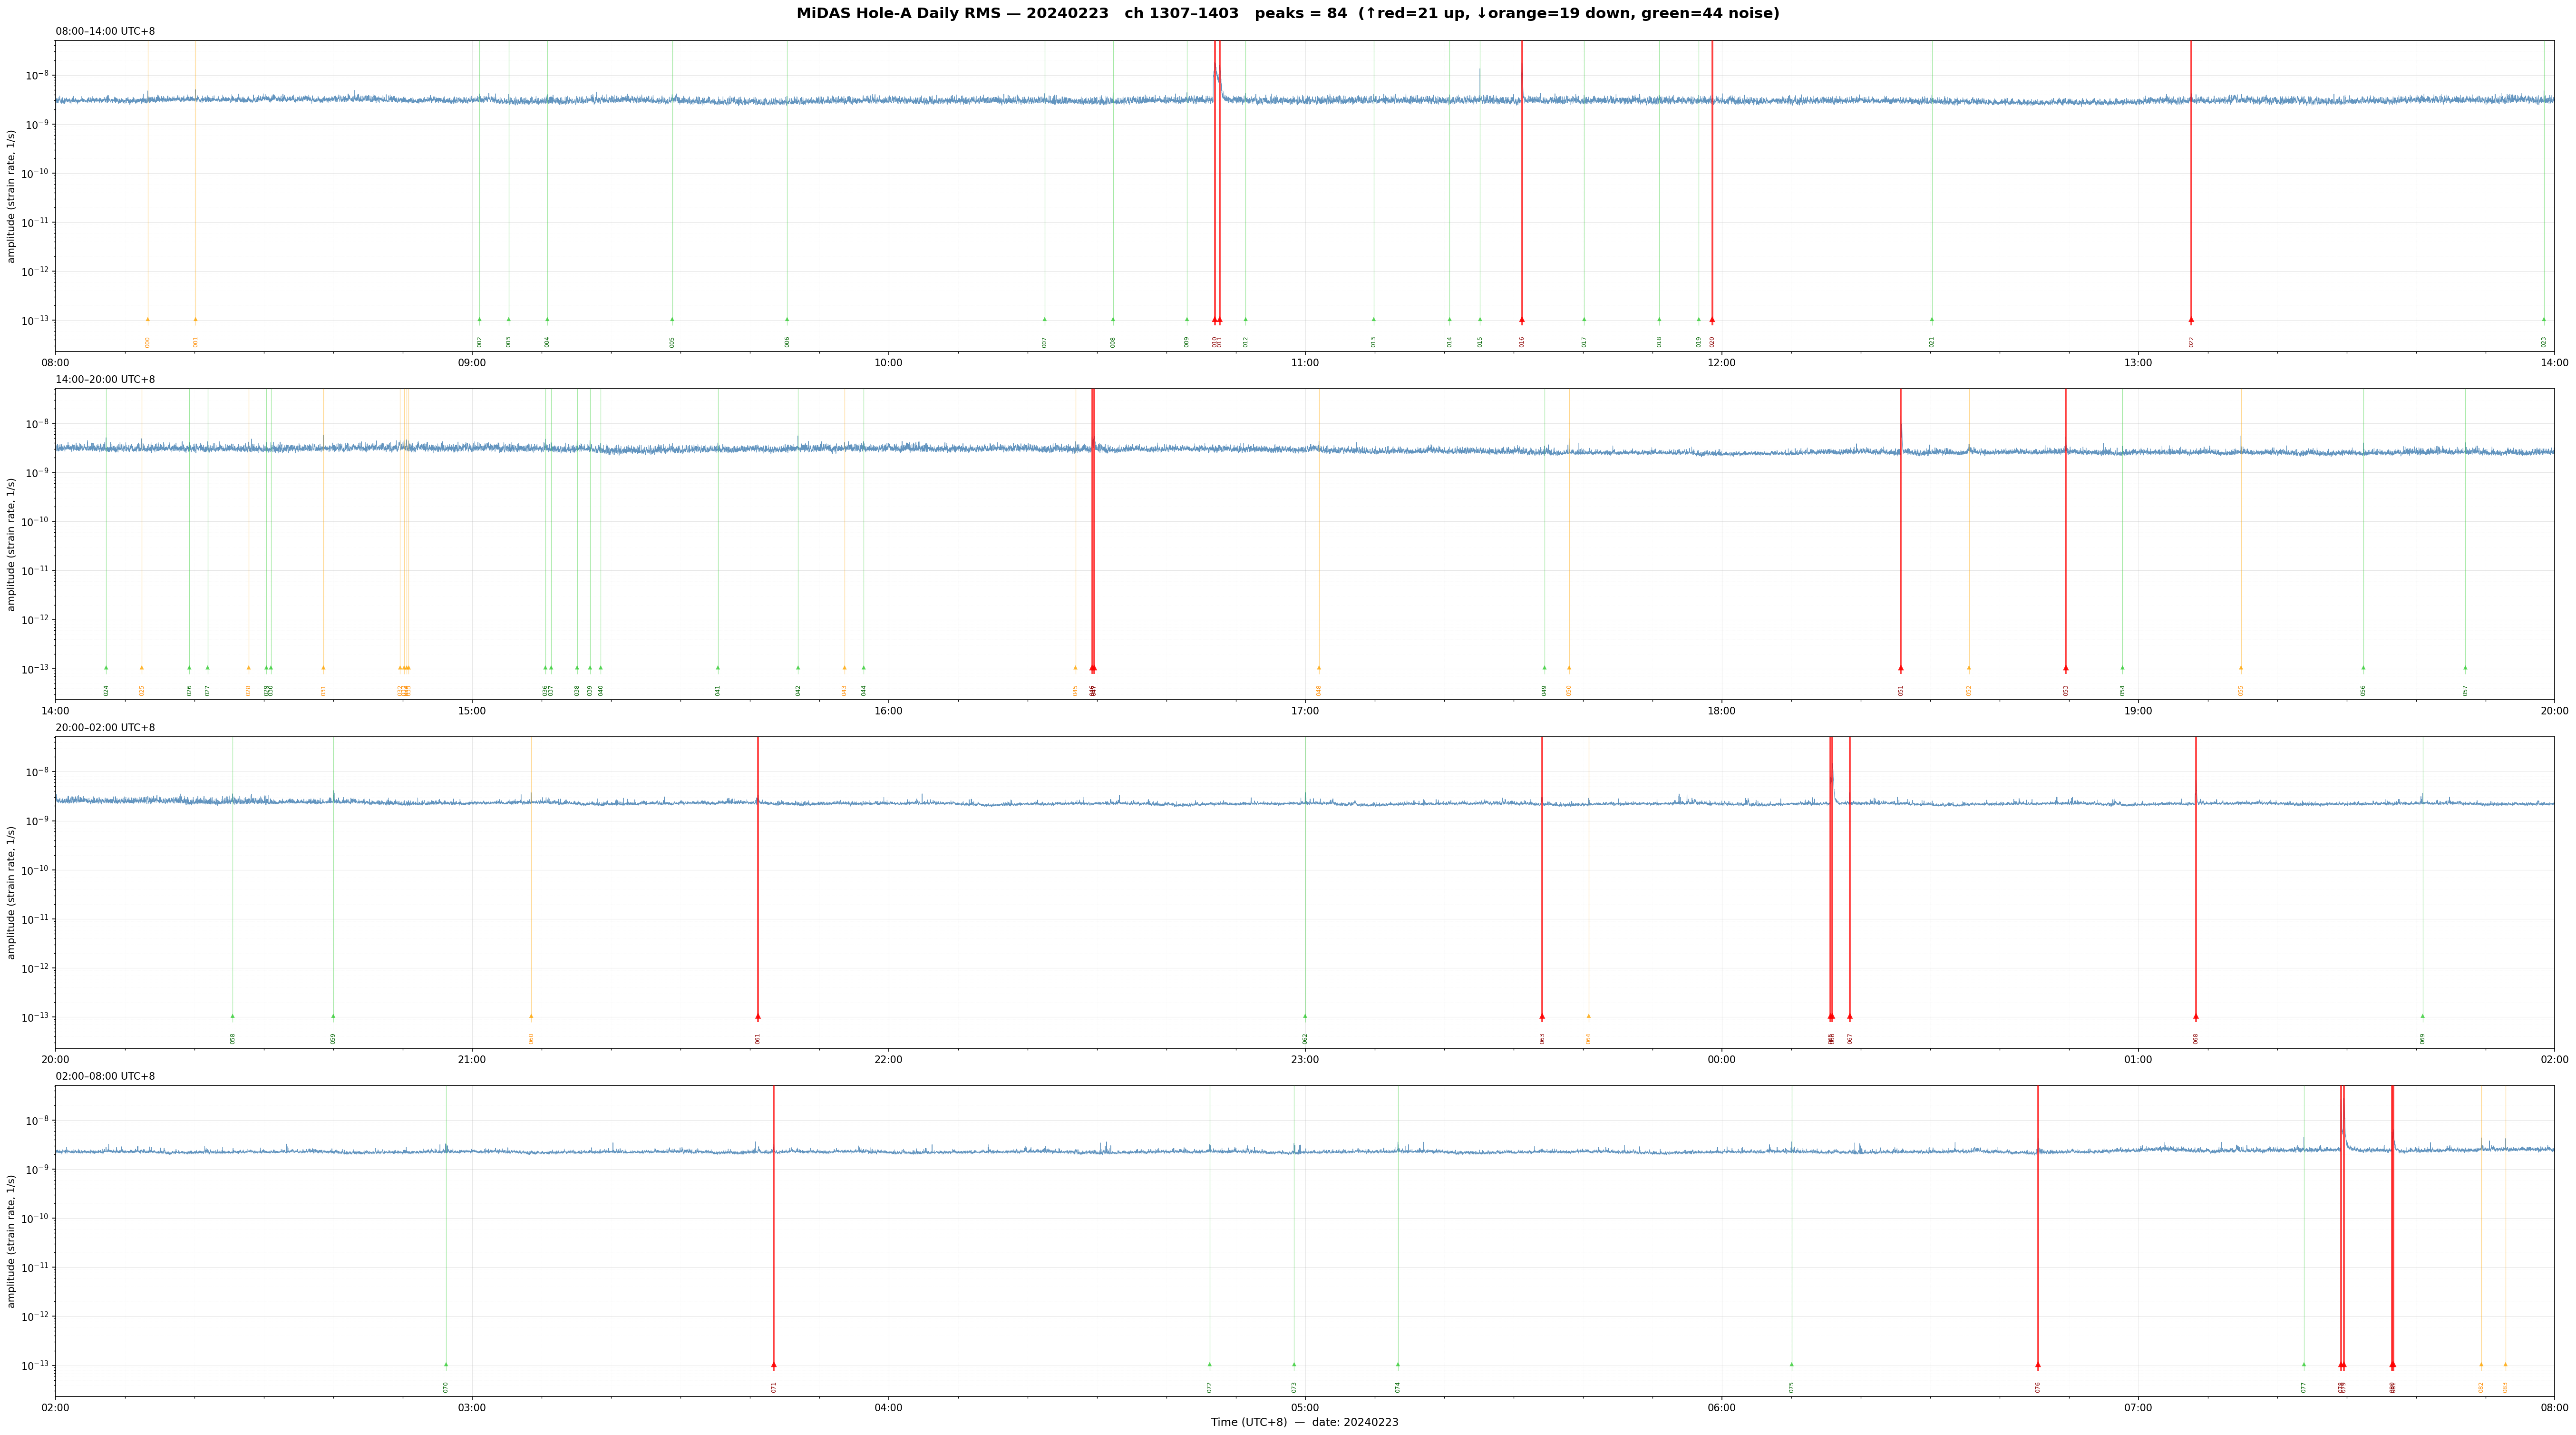Select the "14:00–20:00 UTC+8" panel heading

click(105, 380)
